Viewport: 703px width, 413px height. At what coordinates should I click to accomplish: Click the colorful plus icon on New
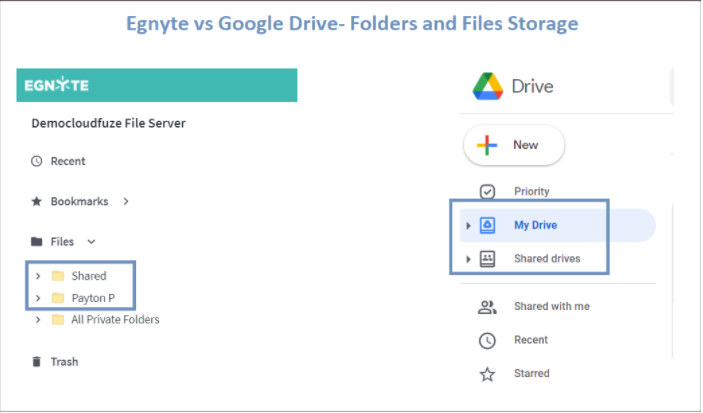[487, 145]
